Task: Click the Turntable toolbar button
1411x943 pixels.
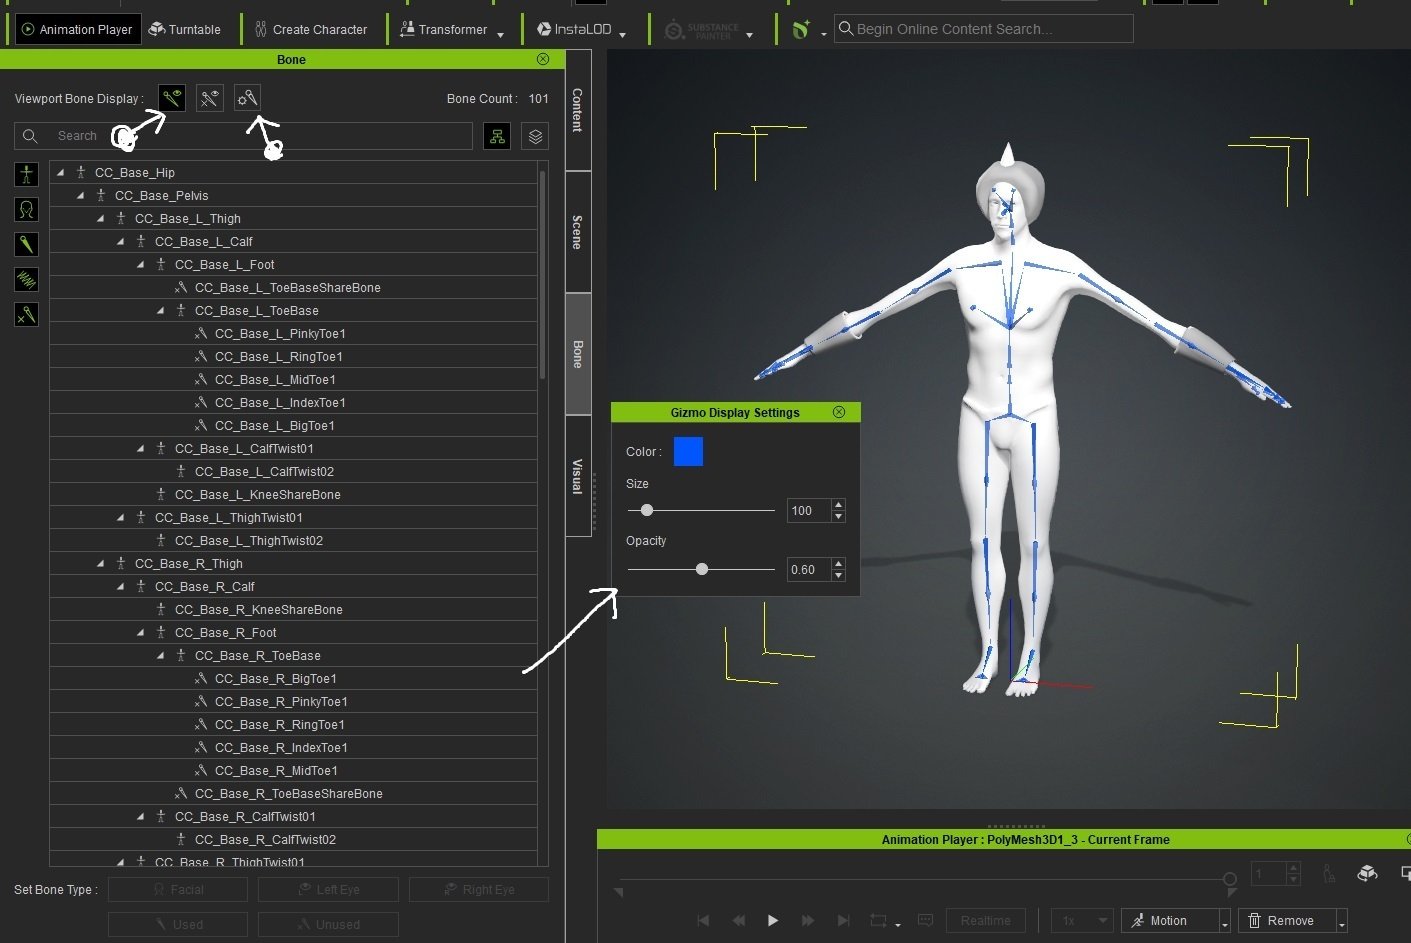Action: point(185,29)
